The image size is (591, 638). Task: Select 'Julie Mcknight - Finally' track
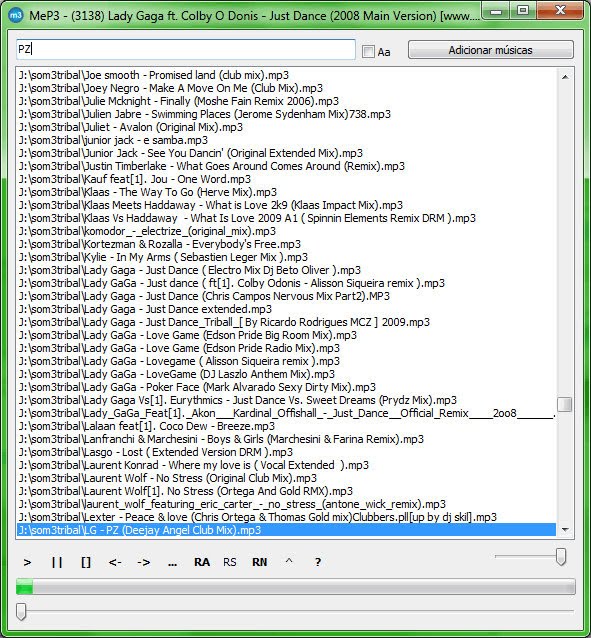click(x=287, y=101)
